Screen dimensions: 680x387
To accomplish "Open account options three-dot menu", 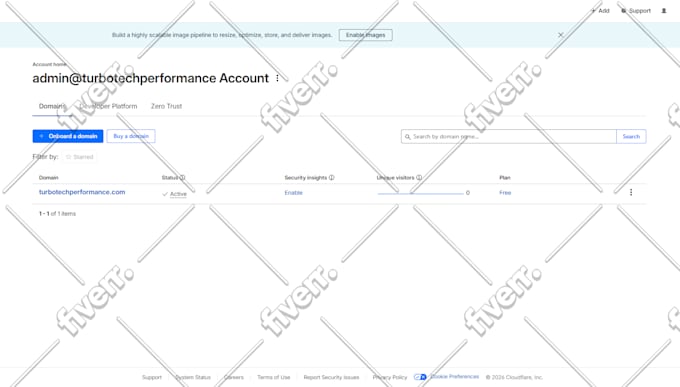I will click(278, 79).
